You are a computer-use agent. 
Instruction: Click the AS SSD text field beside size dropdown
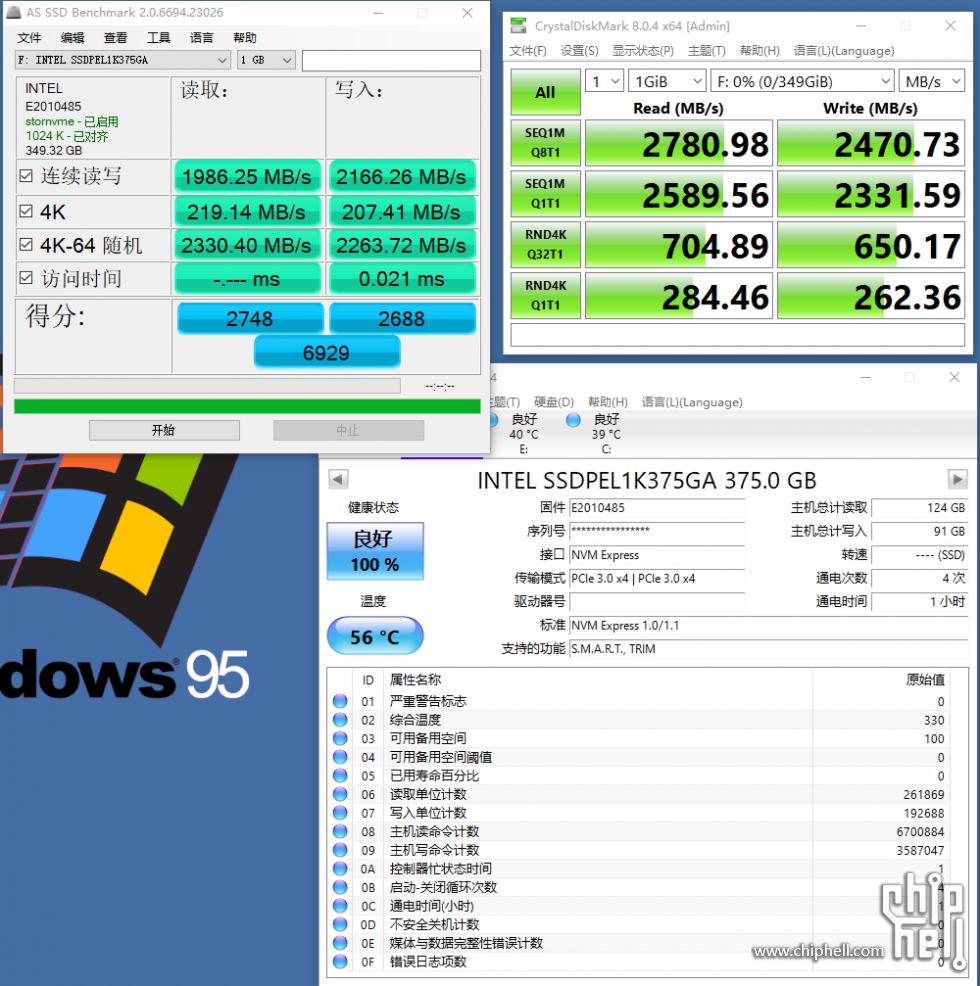(391, 61)
